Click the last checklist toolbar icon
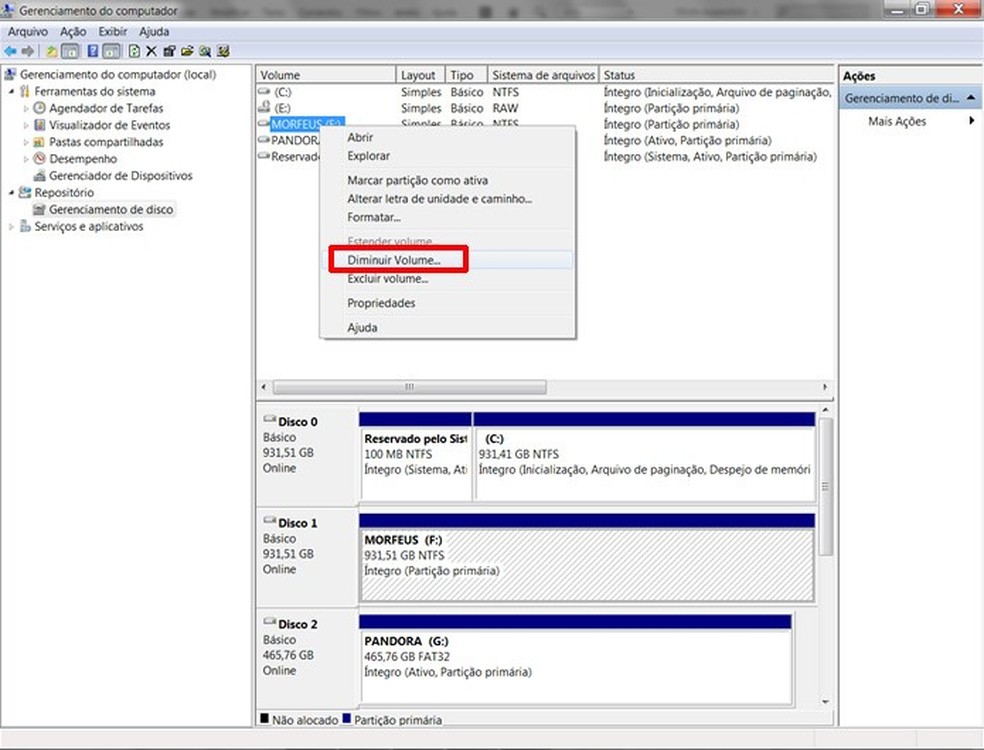Image resolution: width=984 pixels, height=750 pixels. (x=223, y=51)
